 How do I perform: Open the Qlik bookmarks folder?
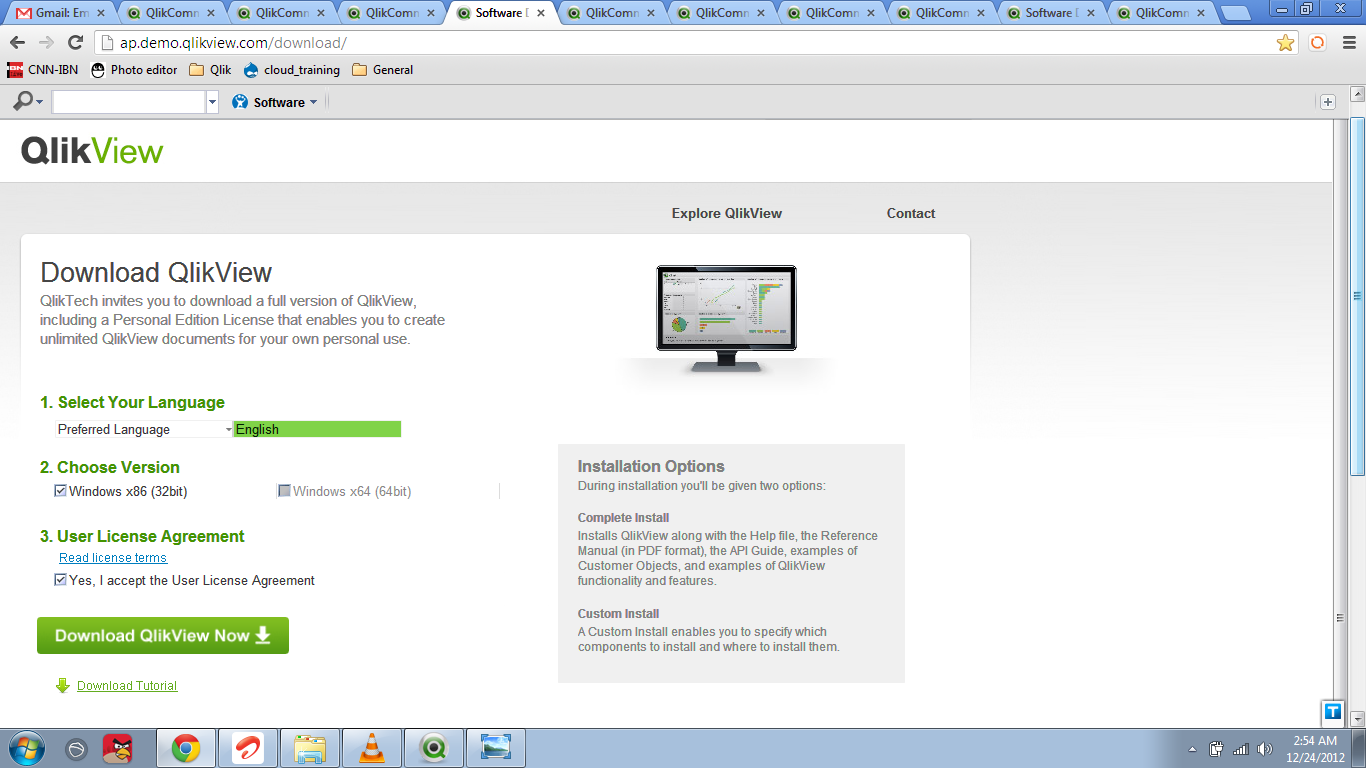pos(210,70)
